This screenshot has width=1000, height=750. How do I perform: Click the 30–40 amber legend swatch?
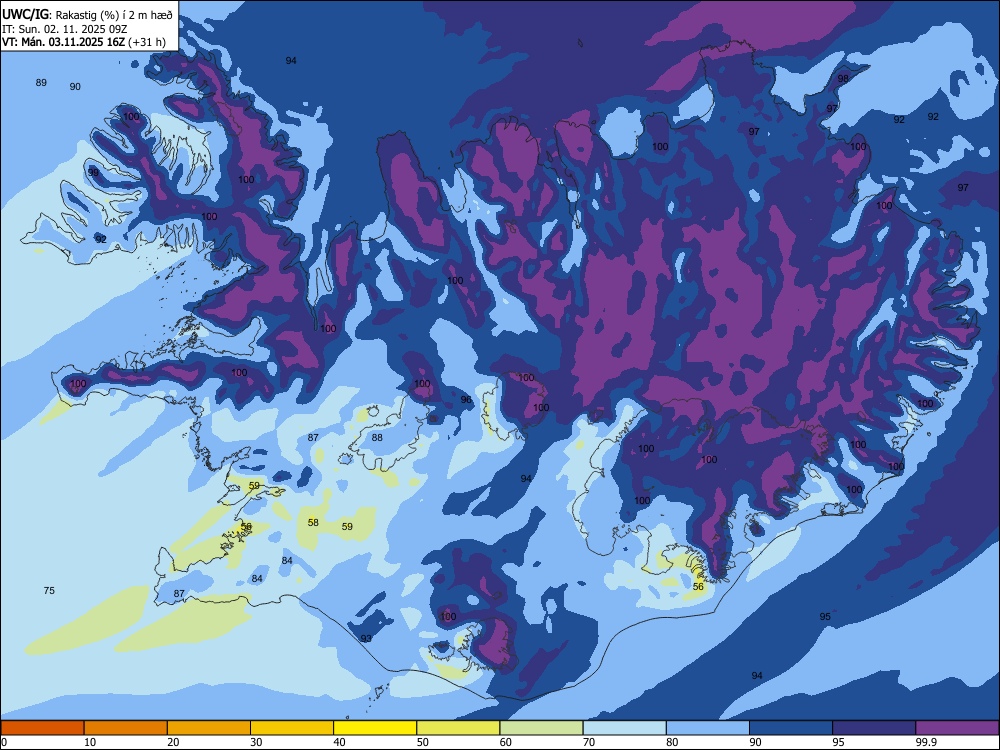[292, 728]
